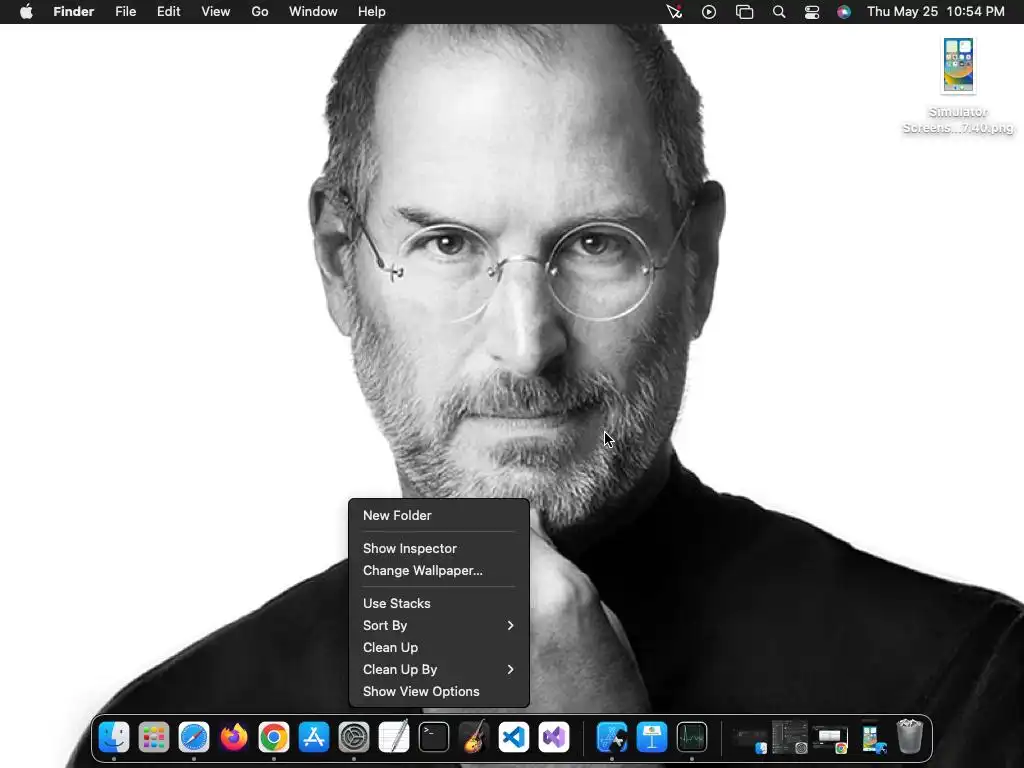Open the Edit menu
This screenshot has width=1024, height=768.
(x=168, y=12)
